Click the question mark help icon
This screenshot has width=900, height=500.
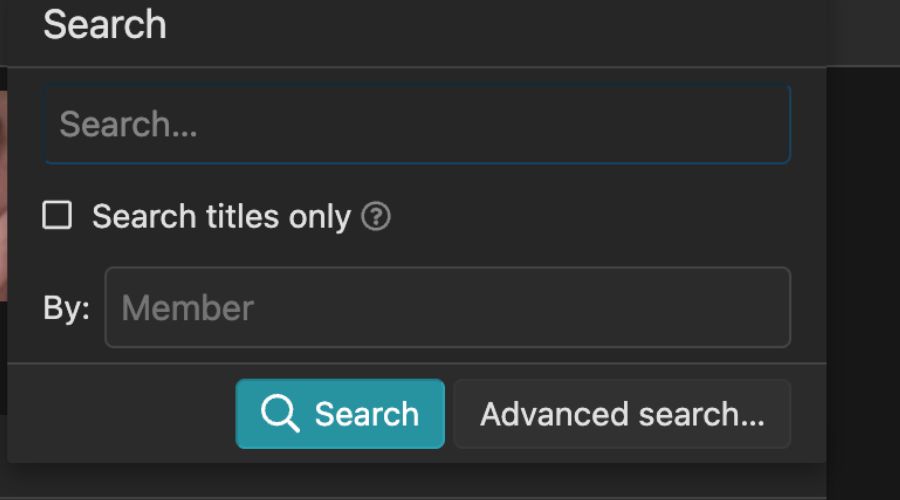pyautogui.click(x=376, y=216)
